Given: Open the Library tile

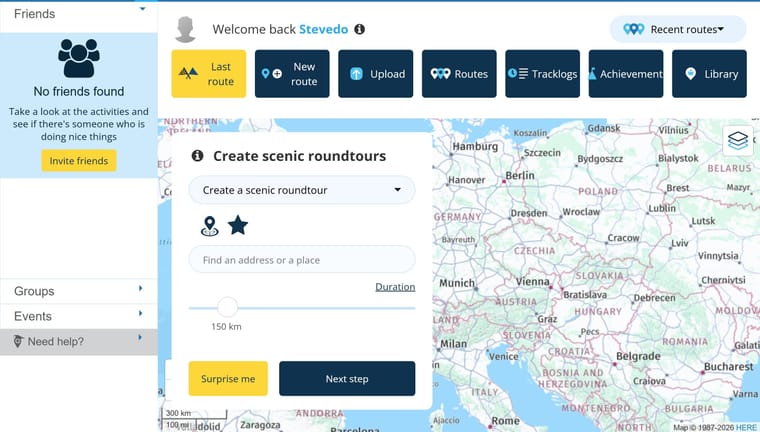Looking at the screenshot, I should 709,74.
